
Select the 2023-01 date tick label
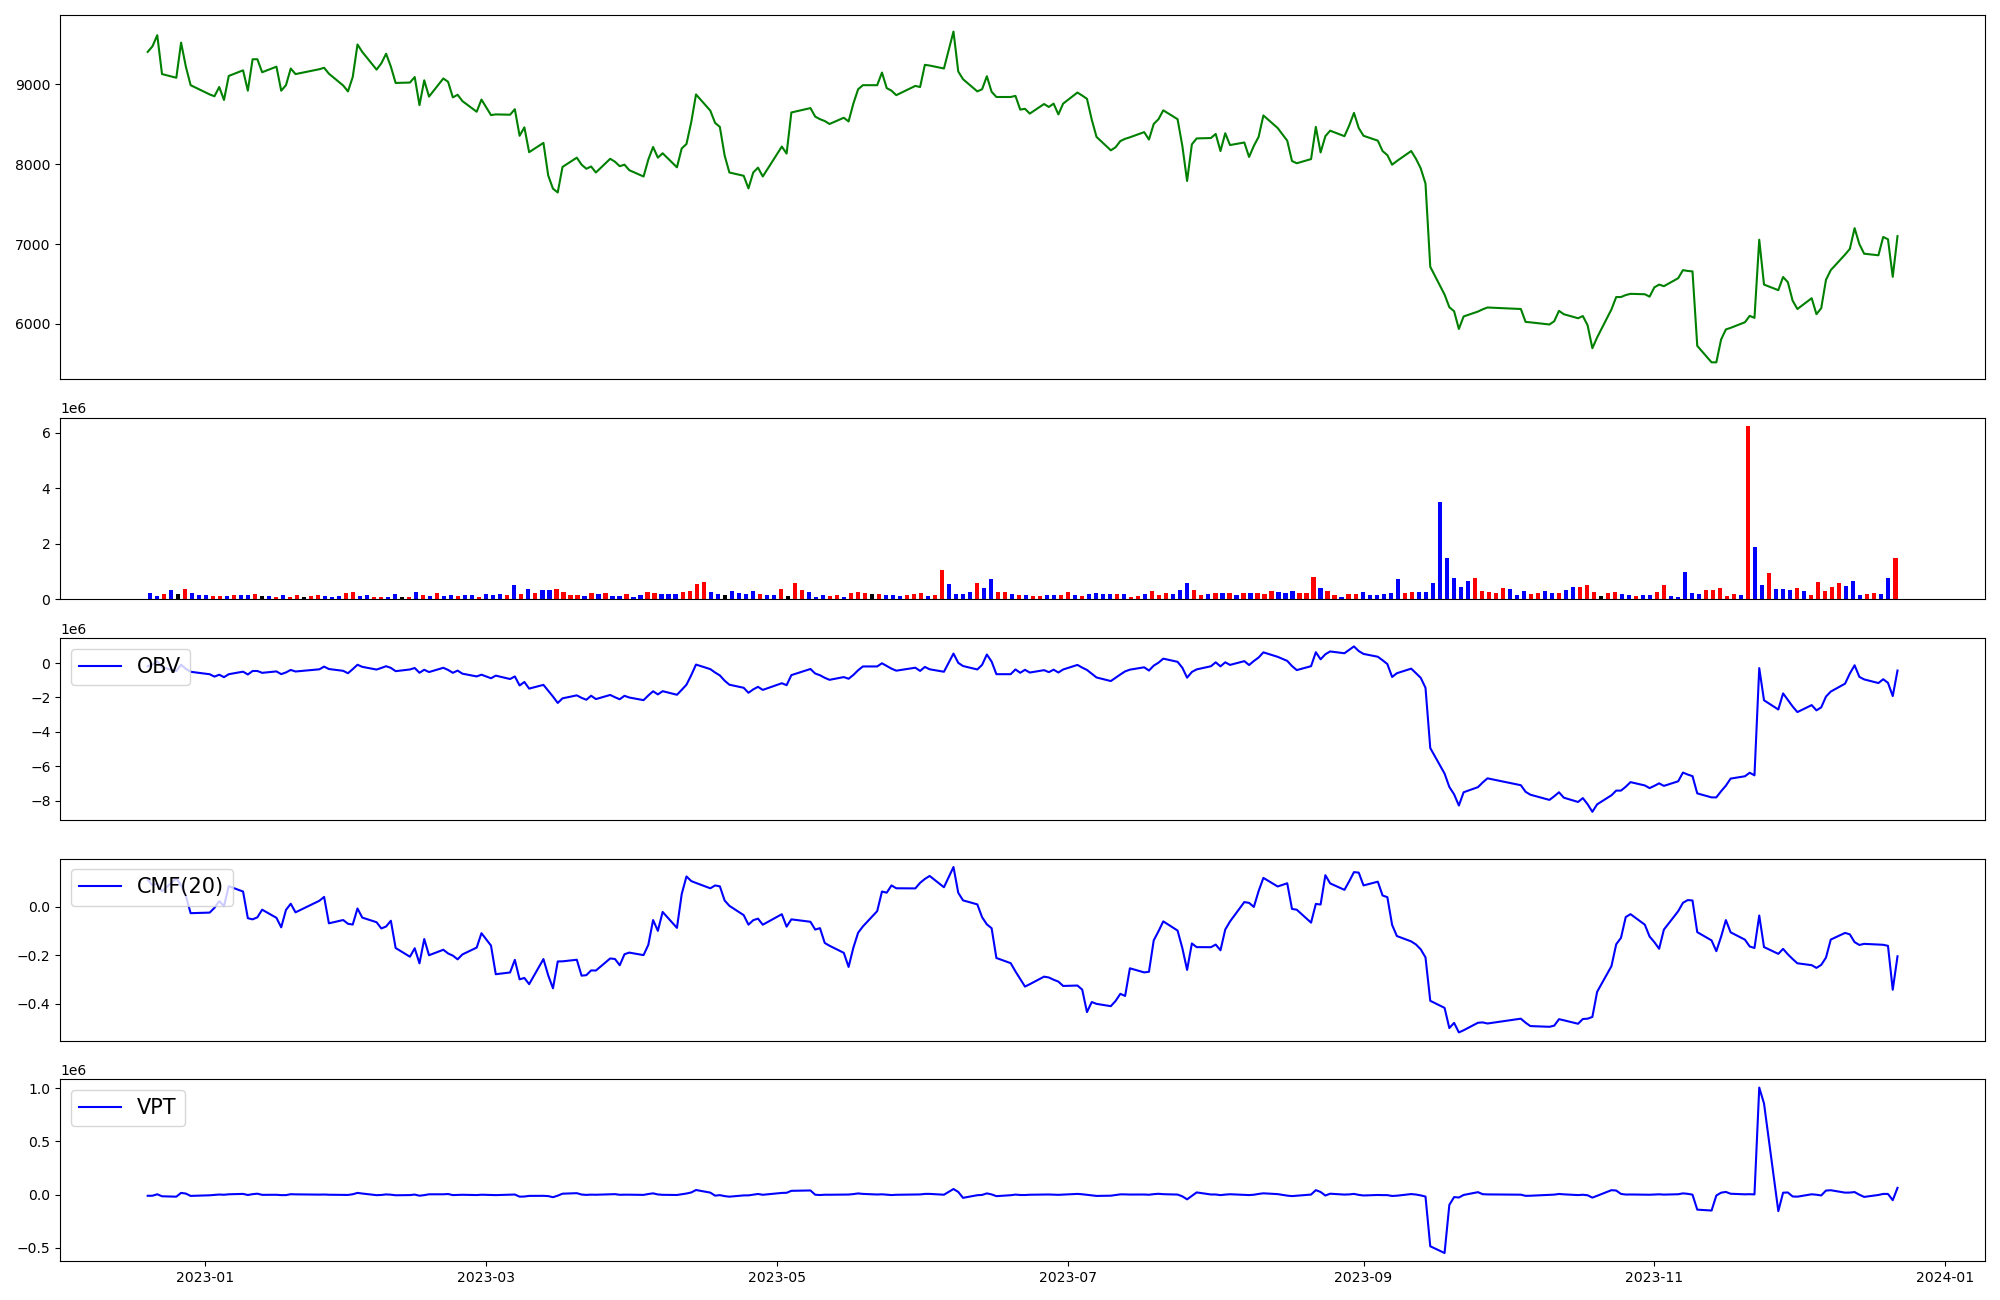205,1277
